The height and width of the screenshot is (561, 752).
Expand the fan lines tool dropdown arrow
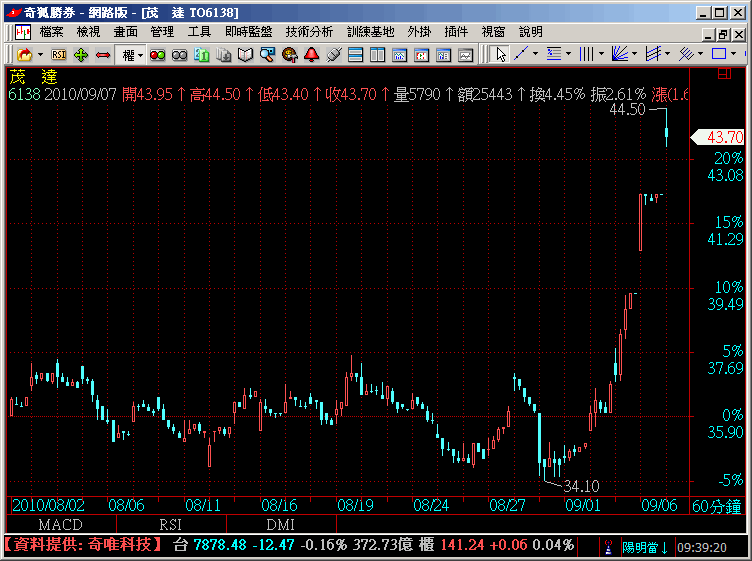point(635,54)
